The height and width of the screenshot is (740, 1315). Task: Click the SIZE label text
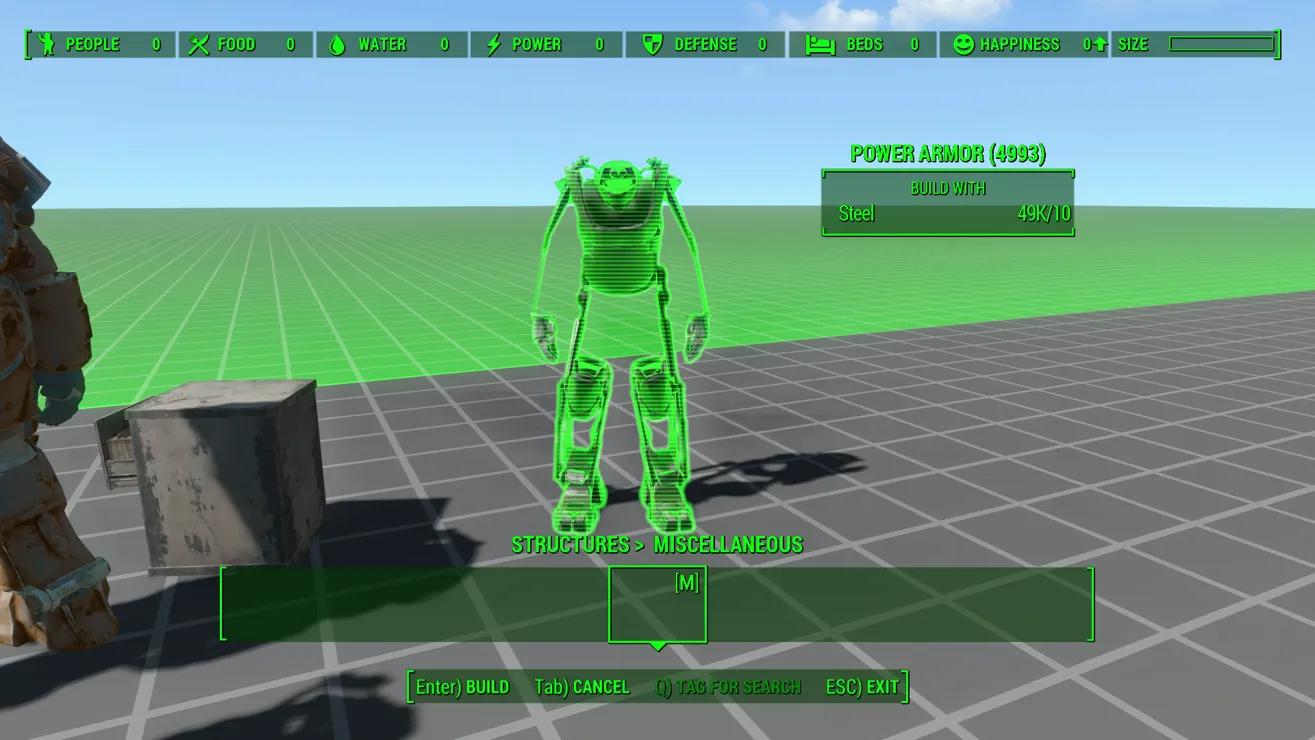click(x=1133, y=44)
